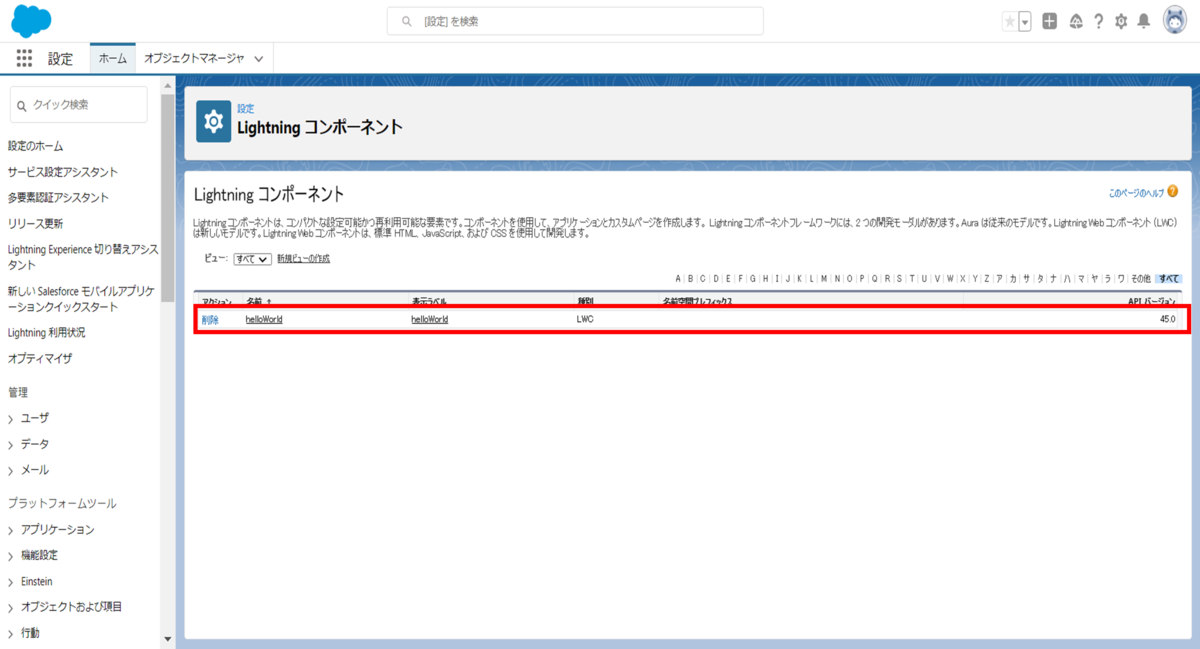The width and height of the screenshot is (1200, 649).
Task: Click the Lightning コンポーネント page gear icon
Action: click(213, 122)
